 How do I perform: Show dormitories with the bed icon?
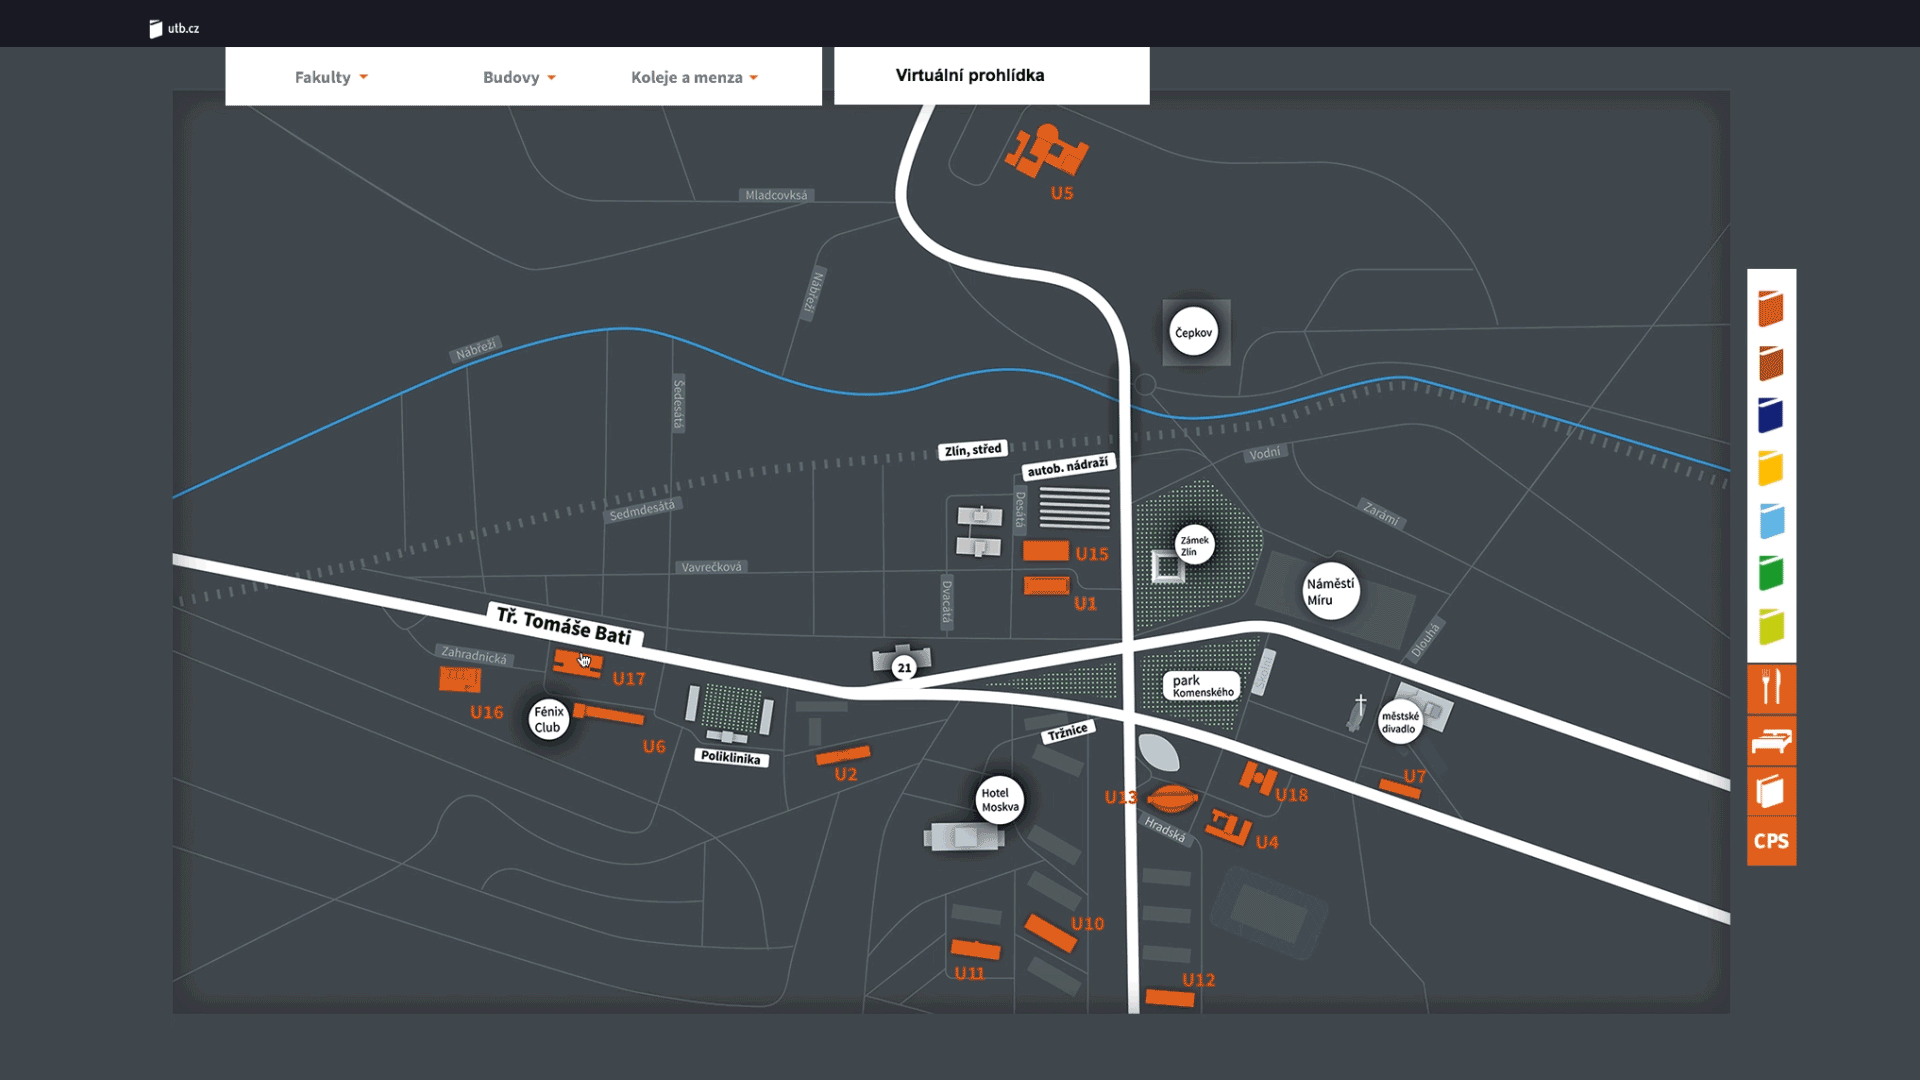tap(1771, 741)
